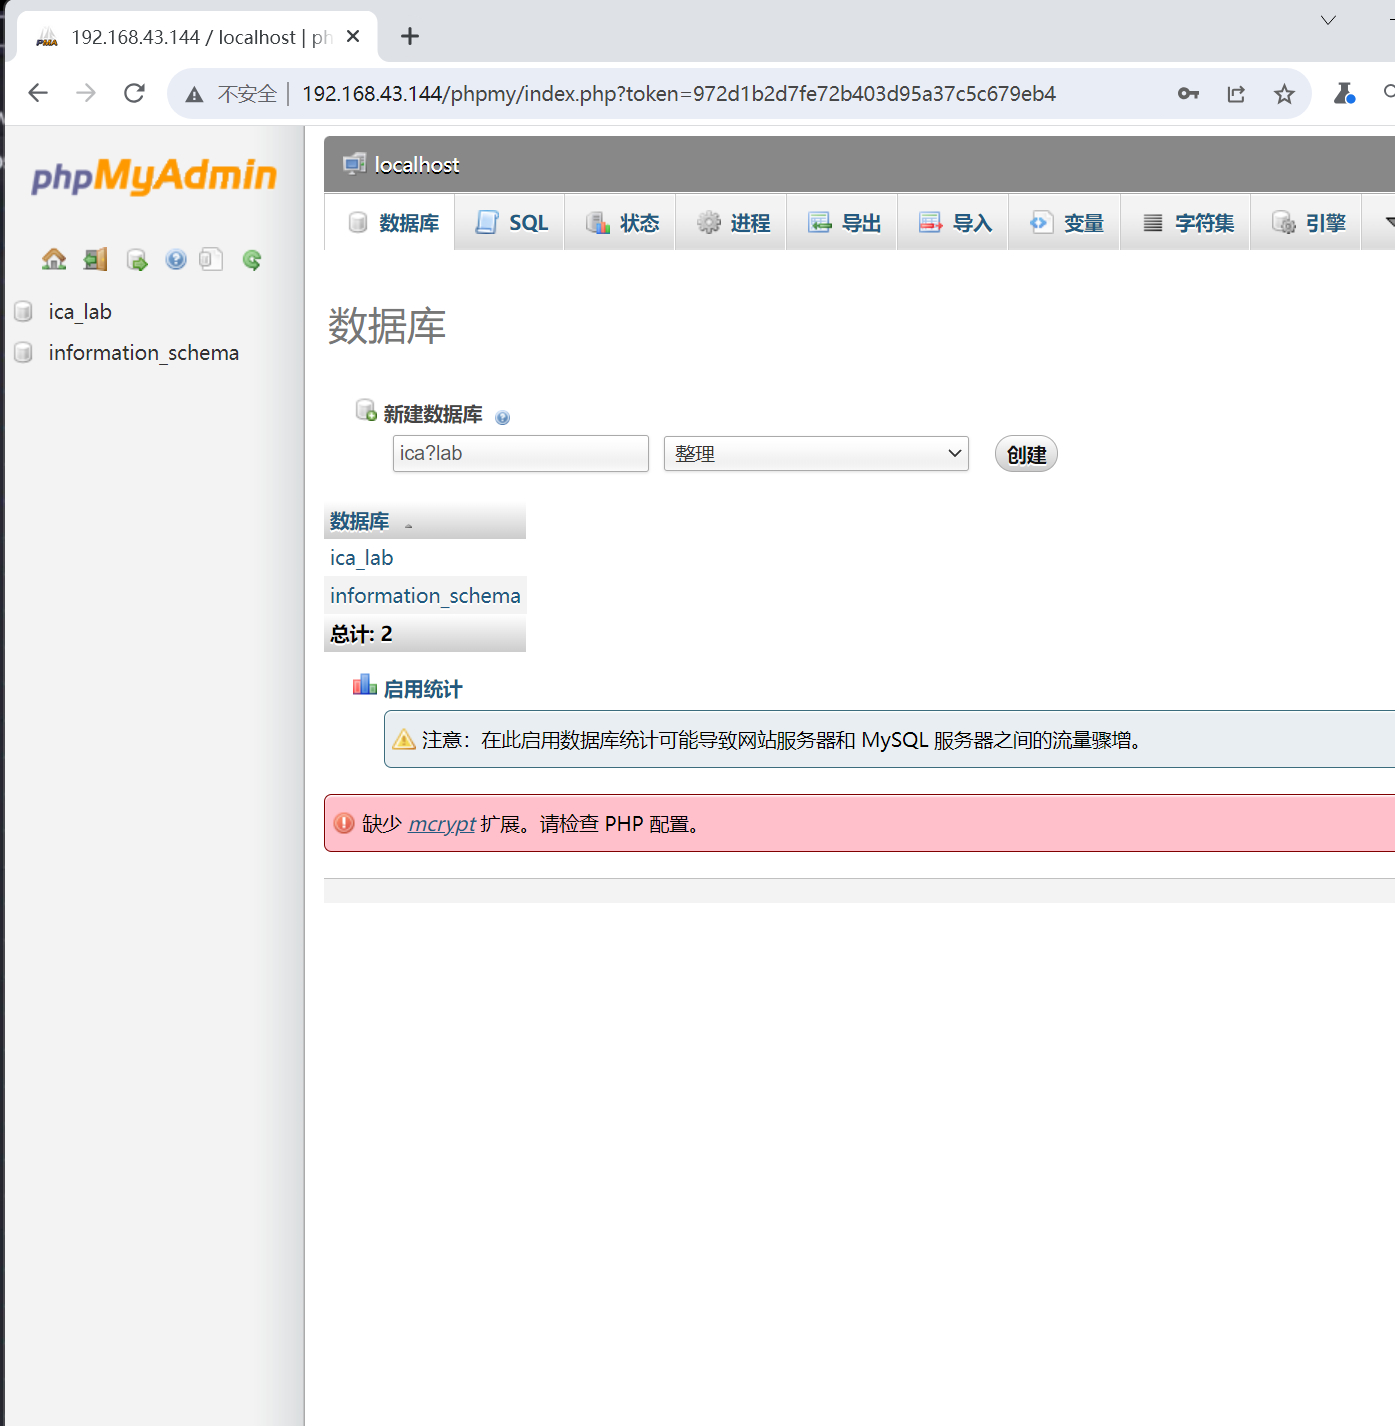This screenshot has width=1395, height=1426.
Task: Click the new database name input field
Action: point(521,454)
